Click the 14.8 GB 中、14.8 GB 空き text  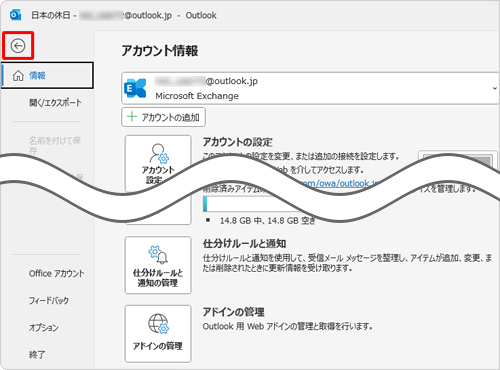tap(267, 221)
